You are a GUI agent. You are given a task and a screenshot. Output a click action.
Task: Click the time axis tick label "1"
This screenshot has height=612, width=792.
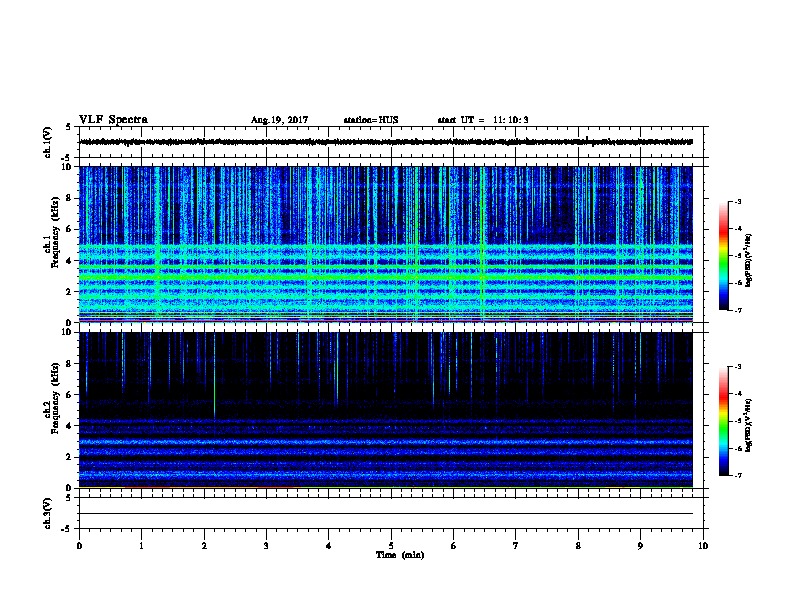tap(141, 546)
